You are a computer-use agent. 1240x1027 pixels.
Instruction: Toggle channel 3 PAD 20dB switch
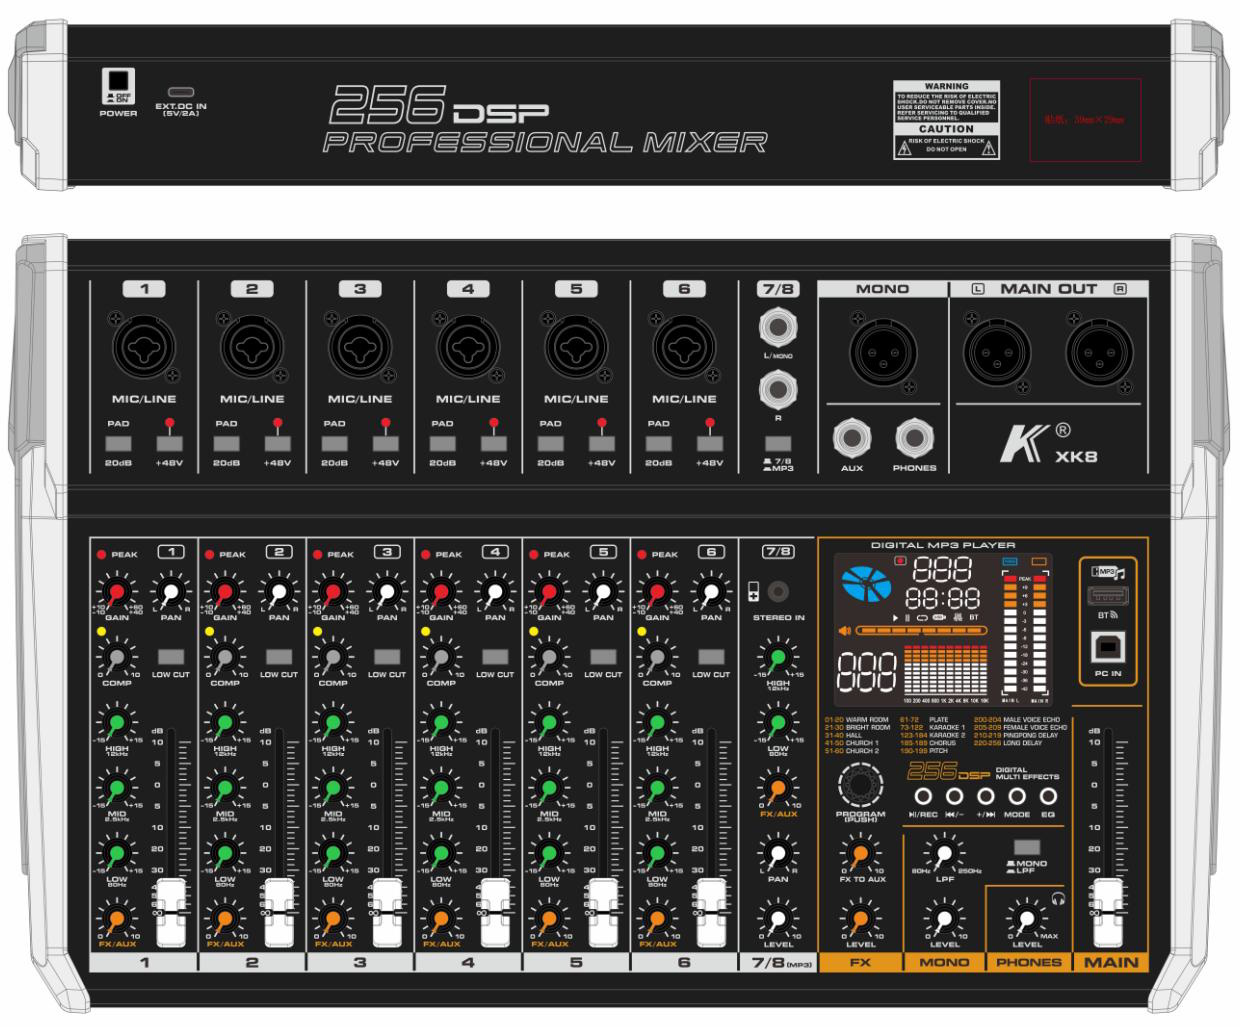click(x=334, y=443)
